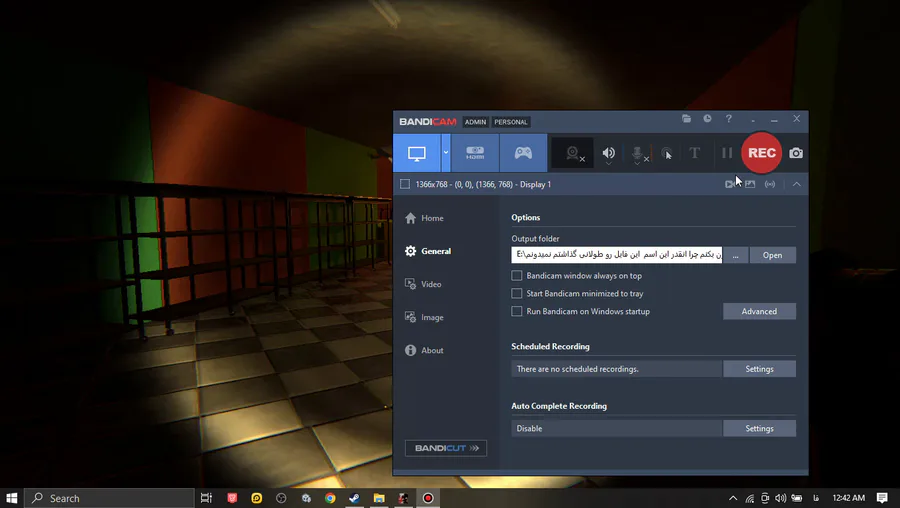Click the image list icon in status bar

[750, 184]
